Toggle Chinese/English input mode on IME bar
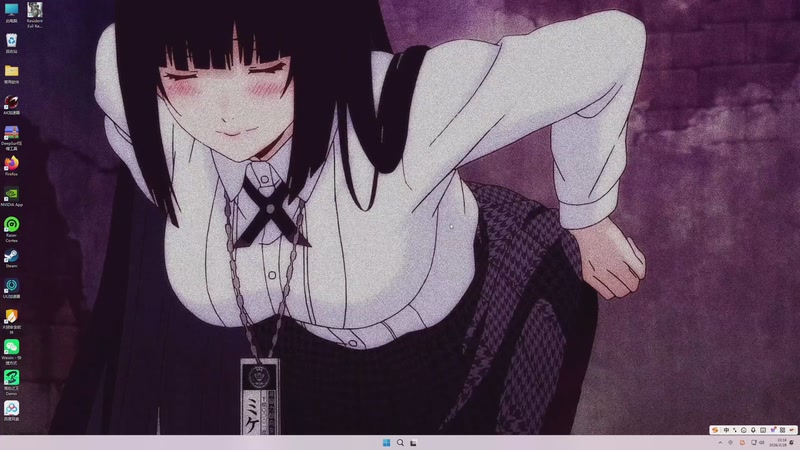This screenshot has height=450, width=800. pyautogui.click(x=727, y=430)
